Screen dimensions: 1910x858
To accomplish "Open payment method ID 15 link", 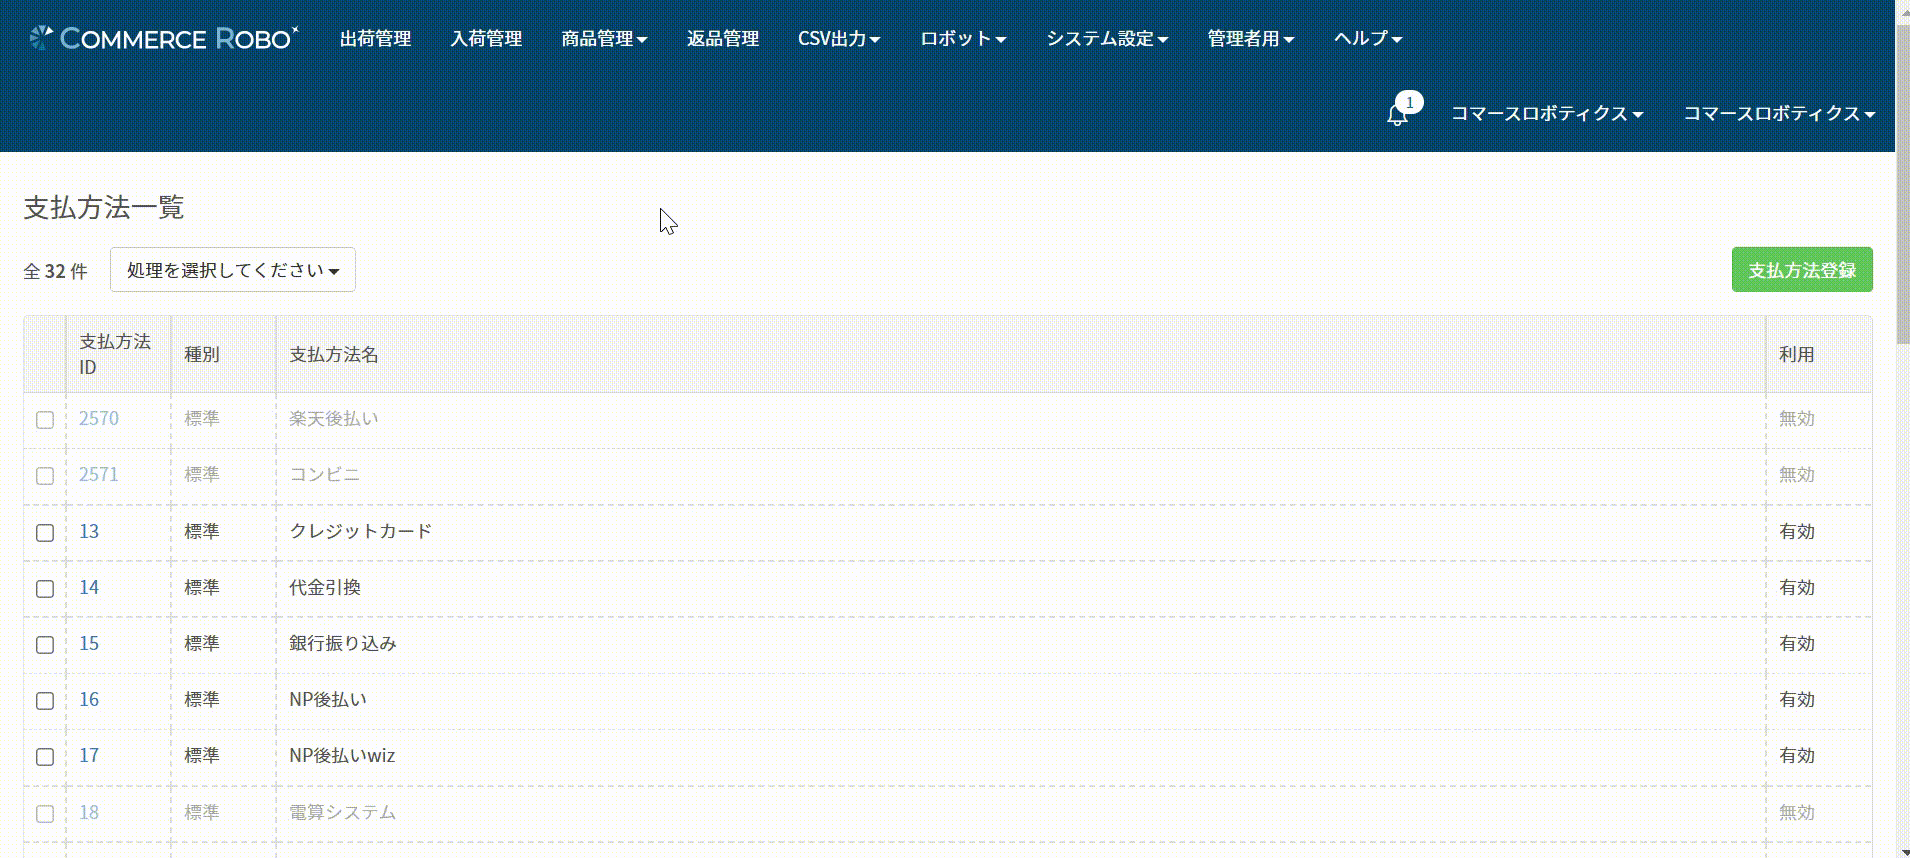I will 89,643.
